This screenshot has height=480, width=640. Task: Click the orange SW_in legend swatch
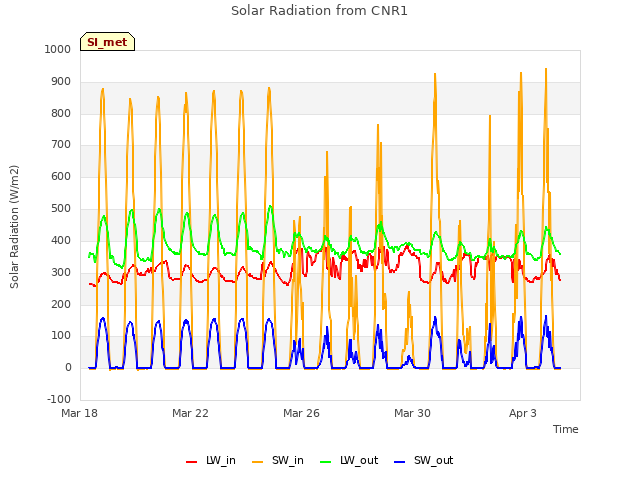(x=258, y=462)
